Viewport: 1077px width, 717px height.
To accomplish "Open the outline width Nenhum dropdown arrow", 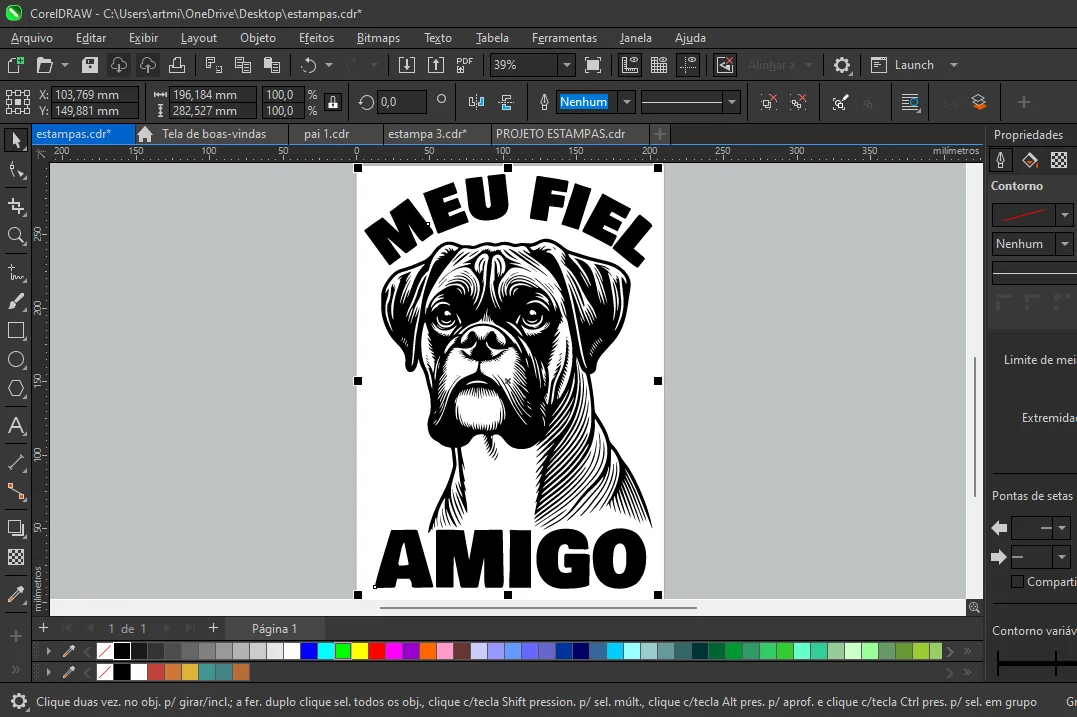I will point(626,102).
